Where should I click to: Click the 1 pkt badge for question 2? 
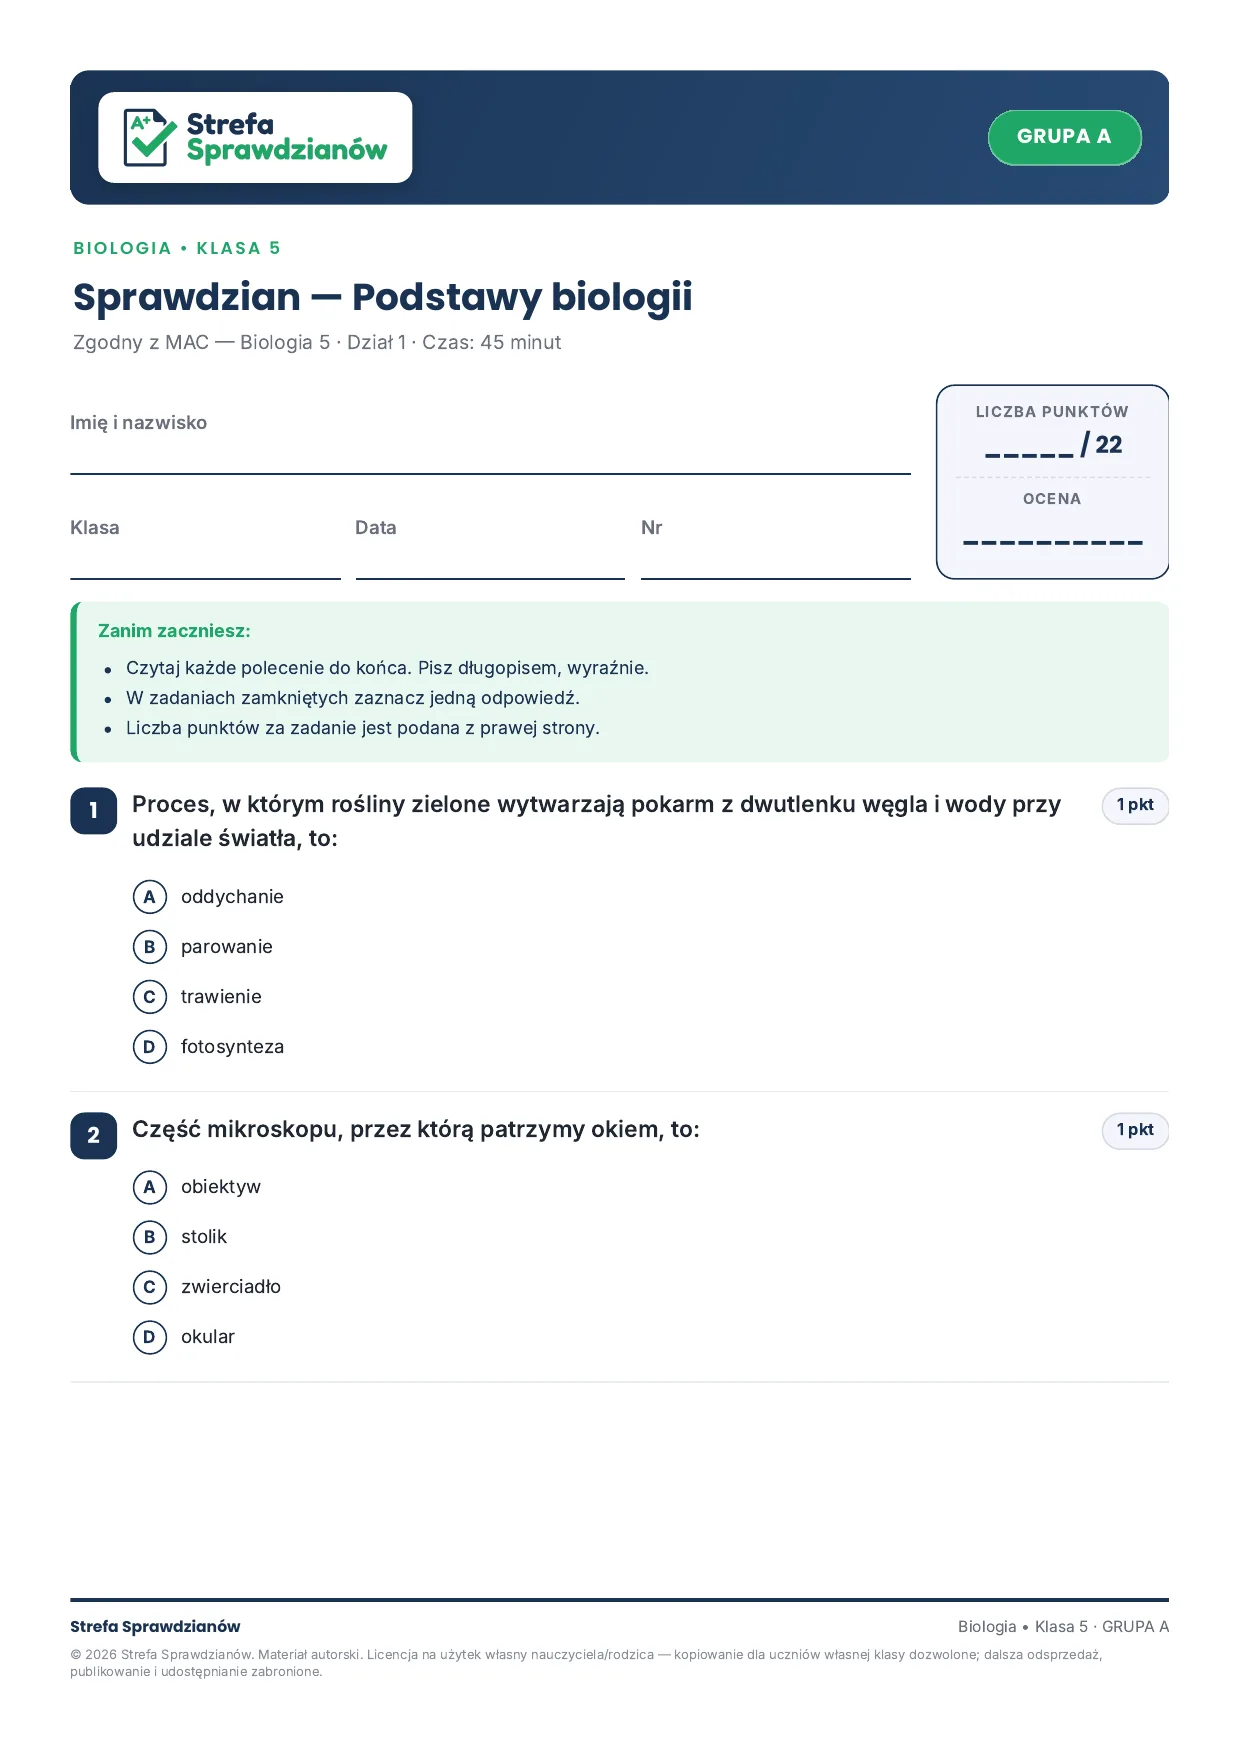click(1135, 1131)
